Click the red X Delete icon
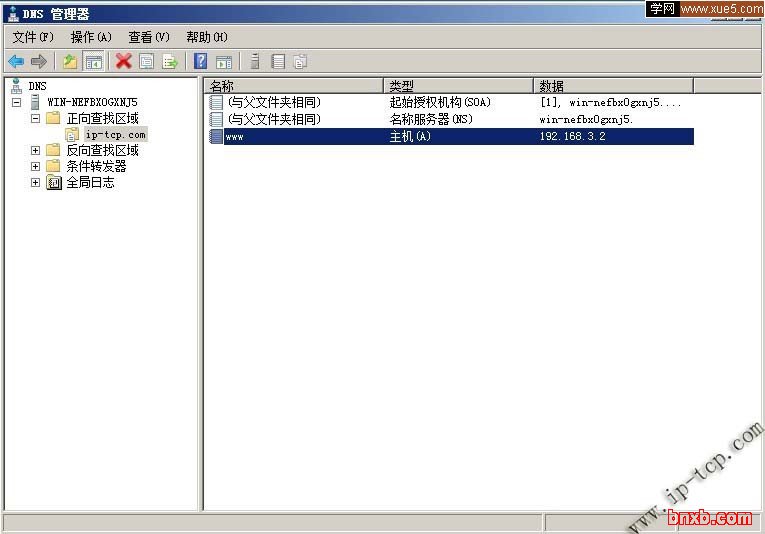 [123, 61]
